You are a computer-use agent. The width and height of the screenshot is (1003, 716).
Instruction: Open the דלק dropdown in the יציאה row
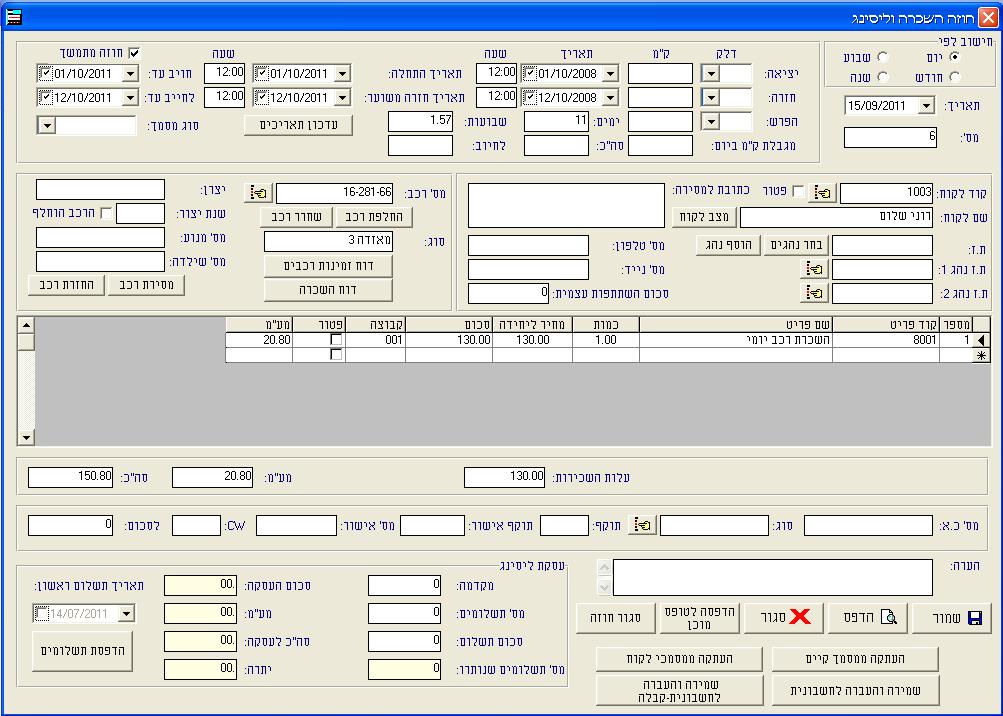[x=711, y=74]
